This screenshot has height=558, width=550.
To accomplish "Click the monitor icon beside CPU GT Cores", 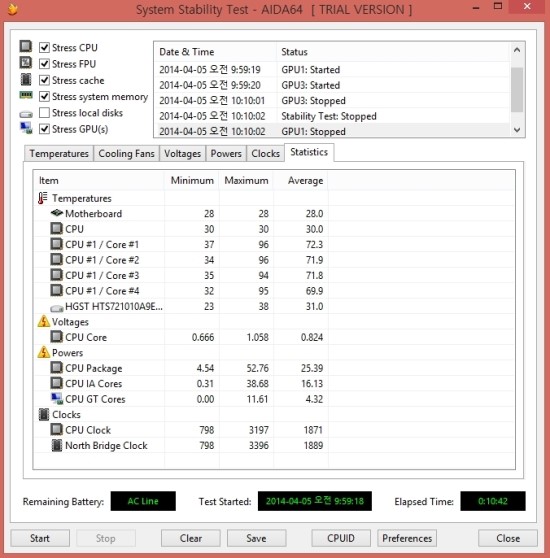I will point(57,399).
